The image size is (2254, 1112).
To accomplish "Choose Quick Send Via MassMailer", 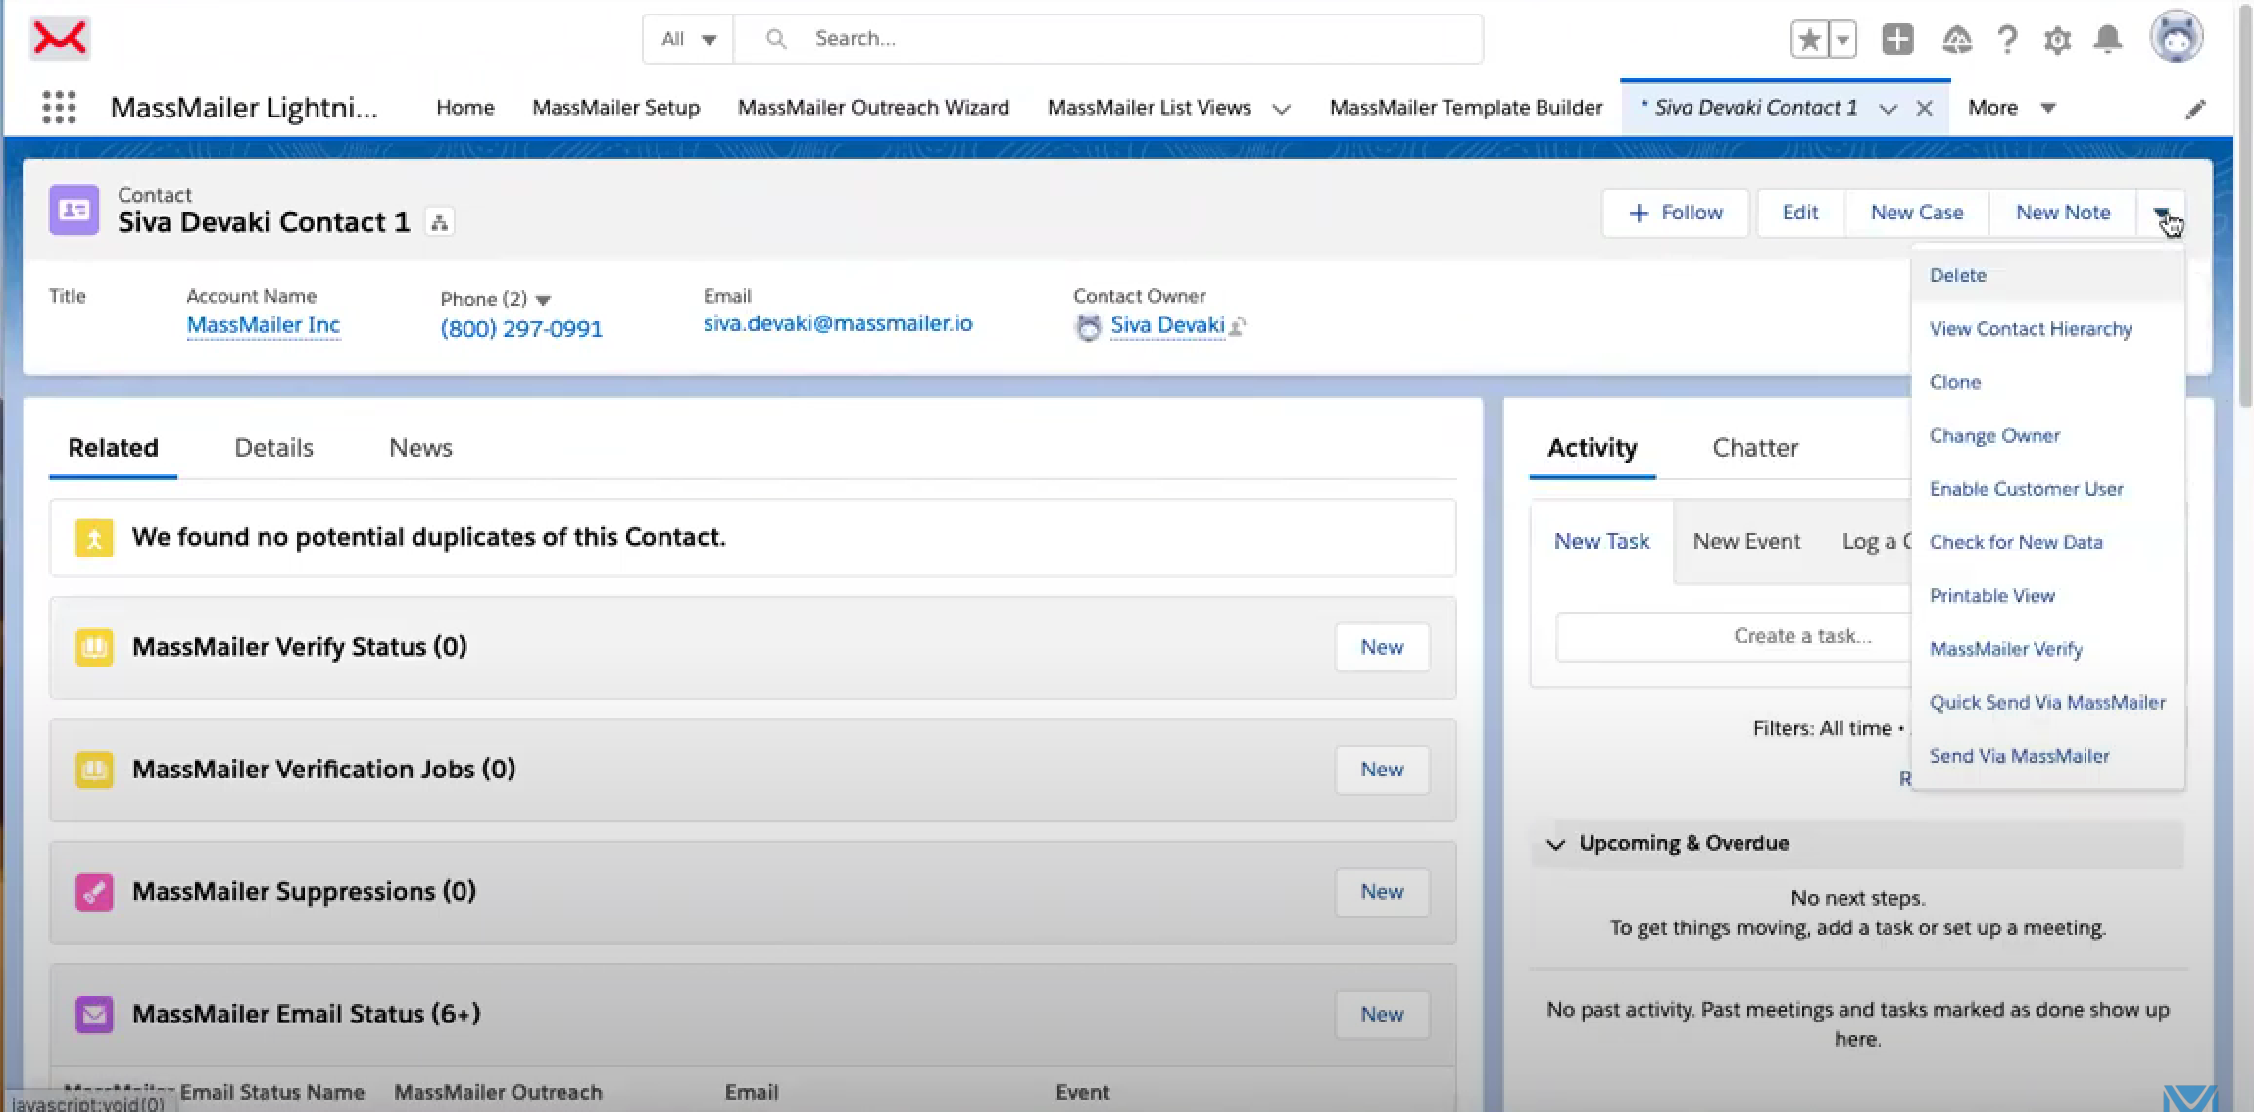I will (2047, 703).
